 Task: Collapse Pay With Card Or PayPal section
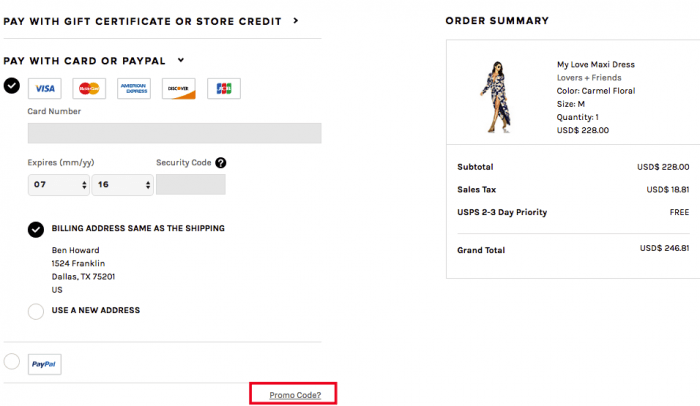coord(181,61)
